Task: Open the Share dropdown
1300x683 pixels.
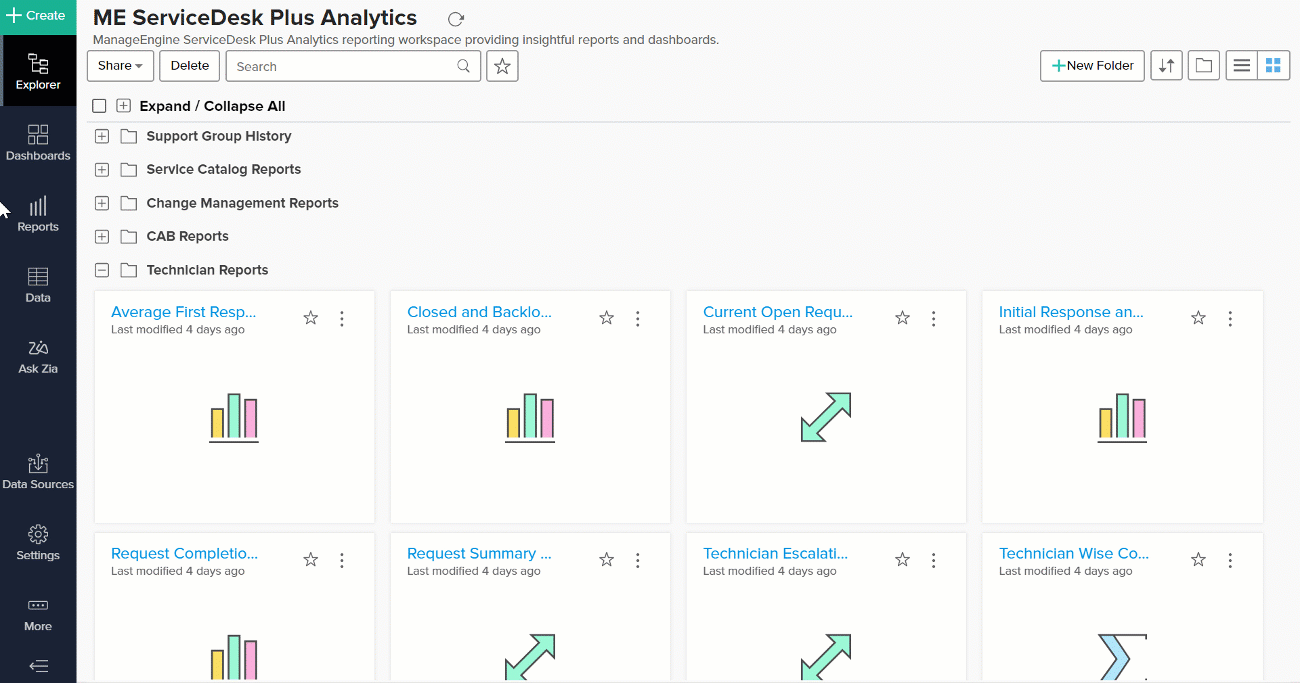Action: coord(120,66)
